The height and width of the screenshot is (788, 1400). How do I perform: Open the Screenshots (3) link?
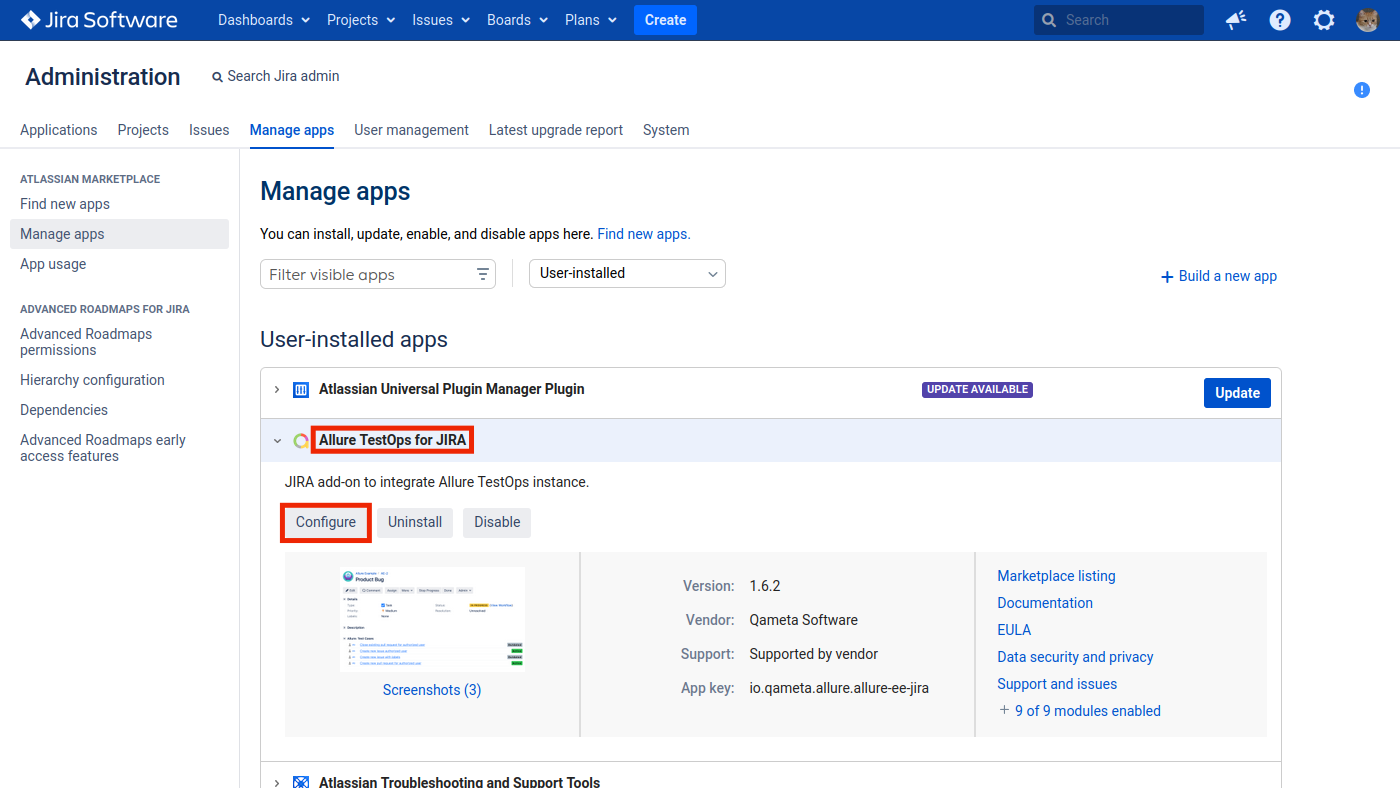[x=432, y=690]
